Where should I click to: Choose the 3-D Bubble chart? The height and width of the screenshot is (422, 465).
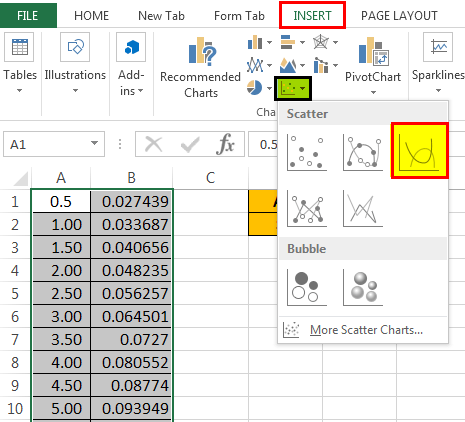[363, 287]
